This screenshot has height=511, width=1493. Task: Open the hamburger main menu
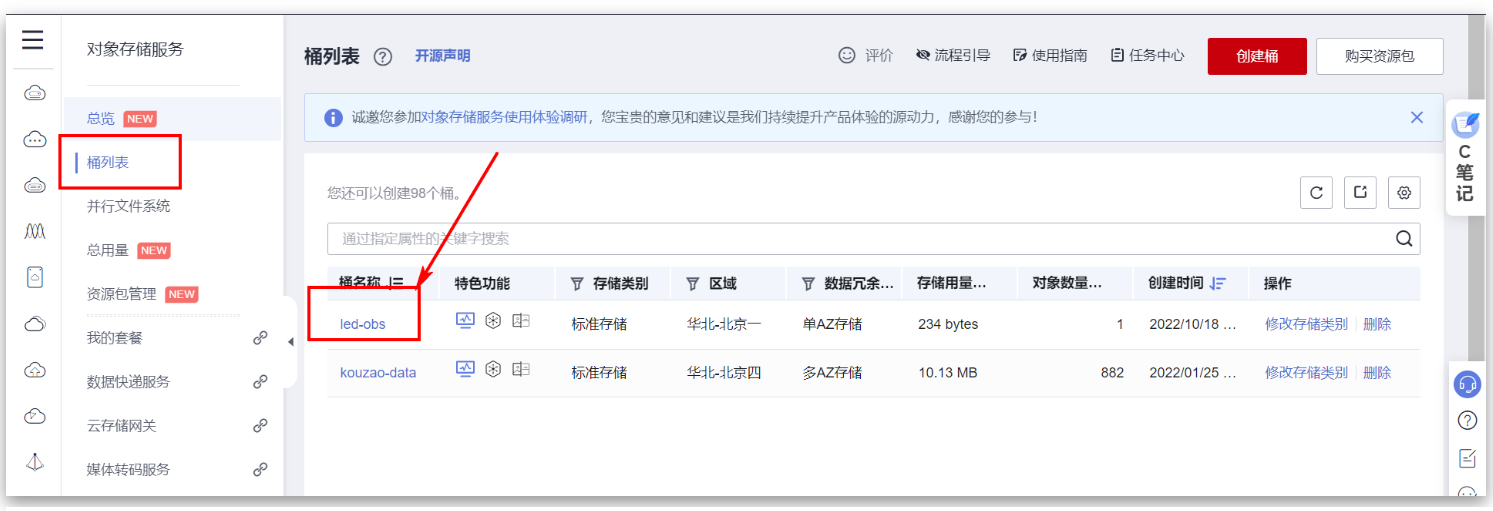point(33,40)
